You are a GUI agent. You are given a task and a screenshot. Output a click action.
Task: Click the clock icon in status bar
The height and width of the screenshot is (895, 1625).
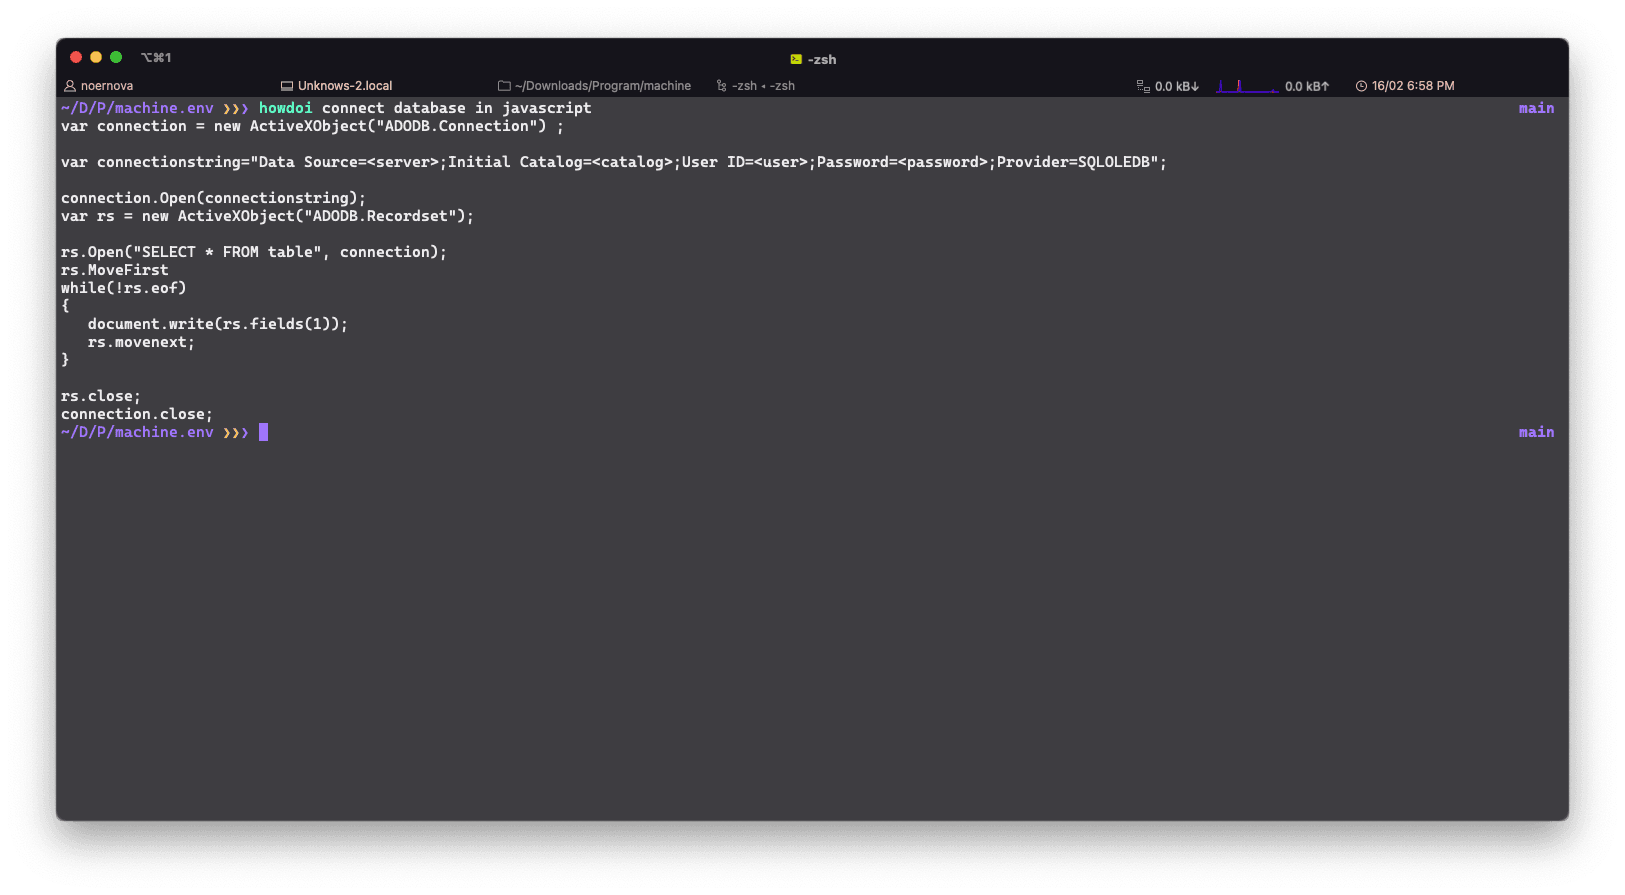(x=1361, y=86)
